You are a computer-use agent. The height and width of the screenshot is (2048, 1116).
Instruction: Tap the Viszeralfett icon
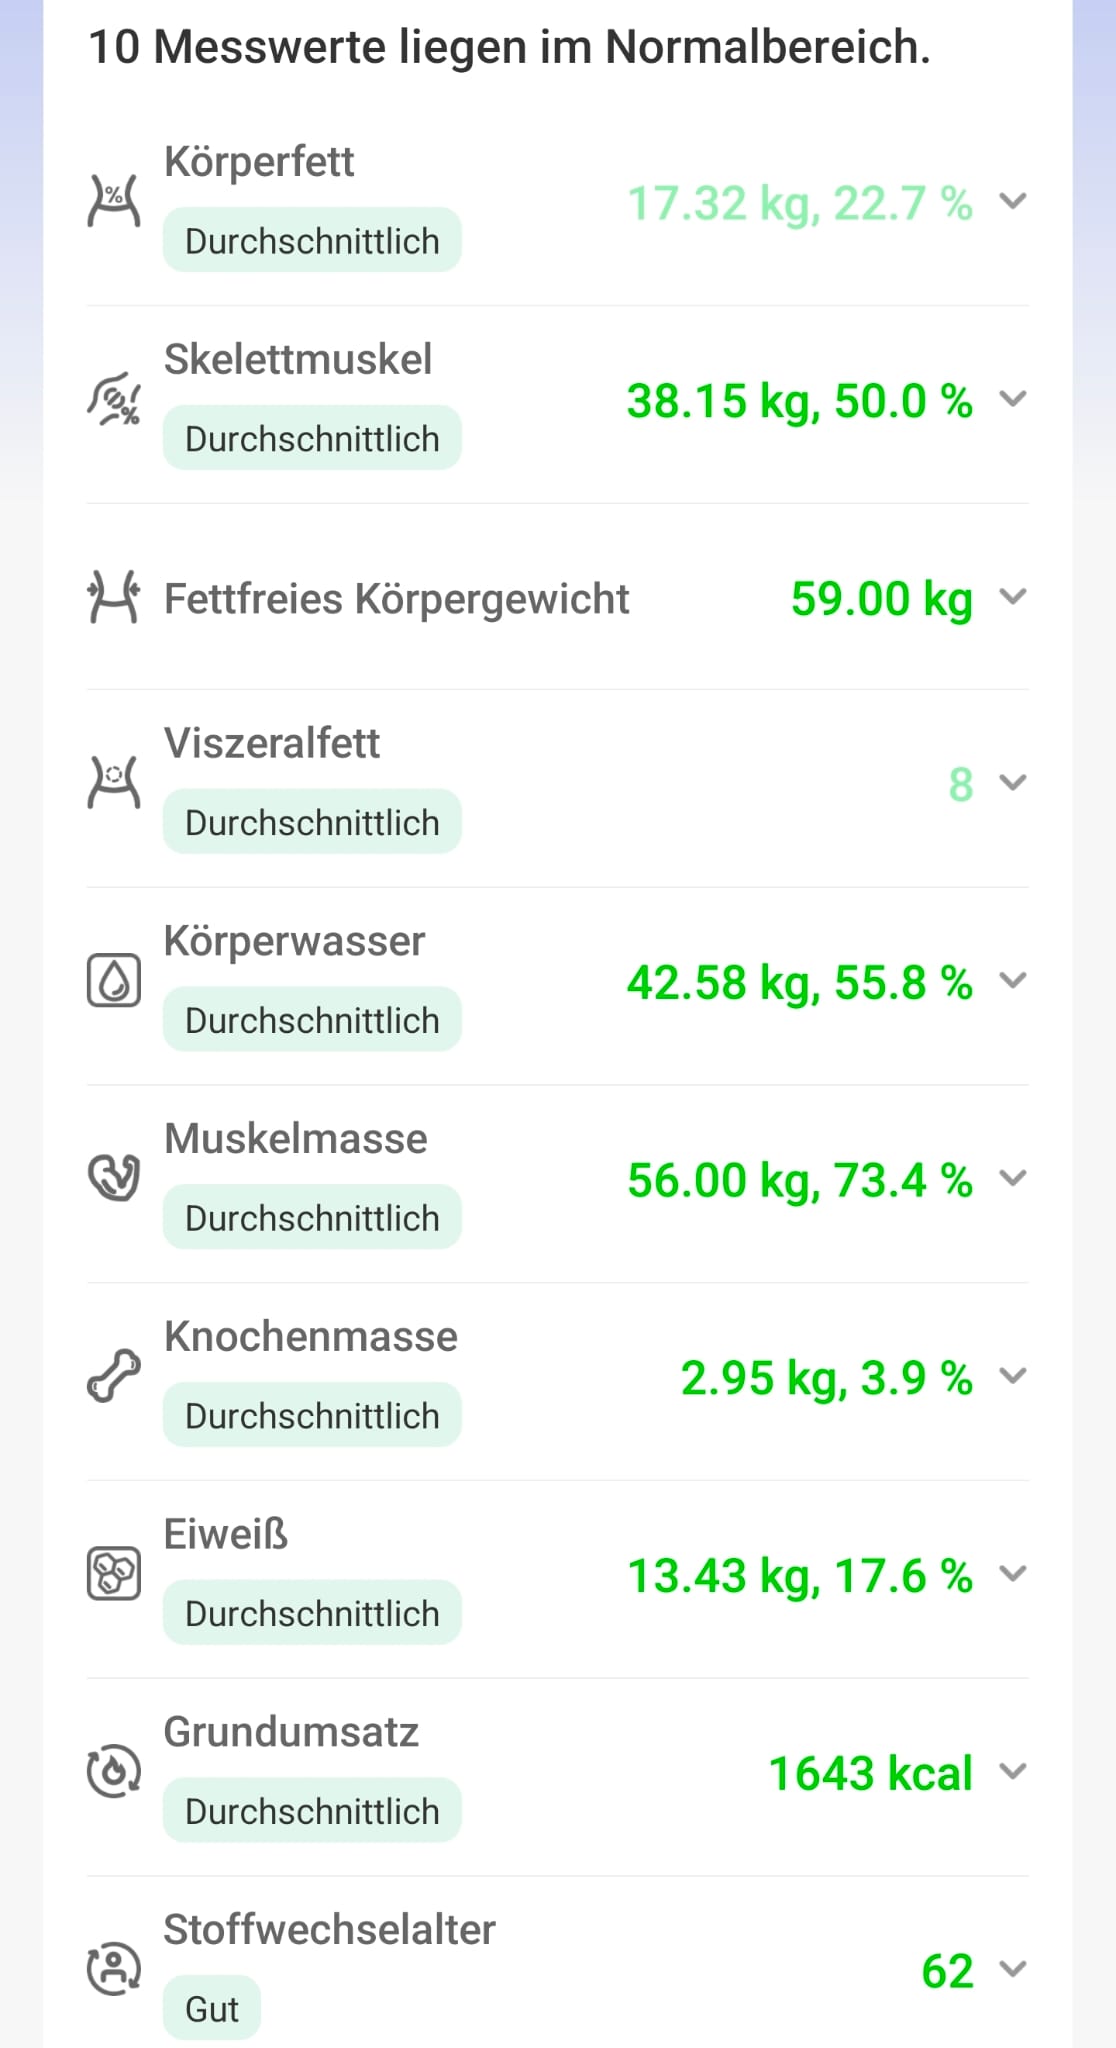114,782
